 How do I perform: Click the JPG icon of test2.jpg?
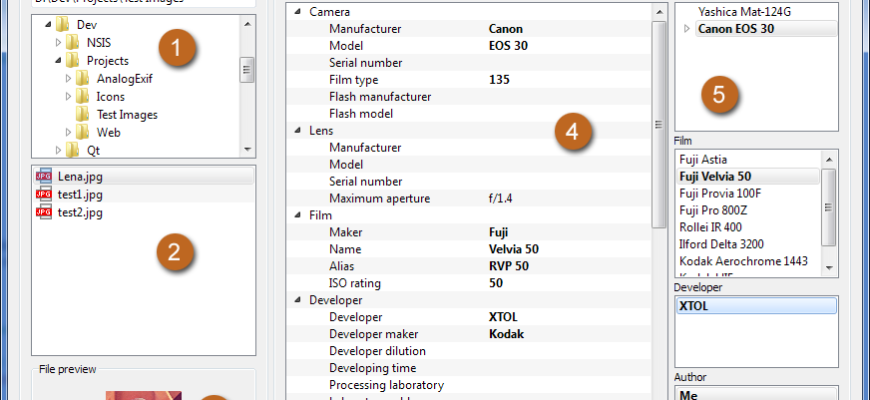point(43,212)
